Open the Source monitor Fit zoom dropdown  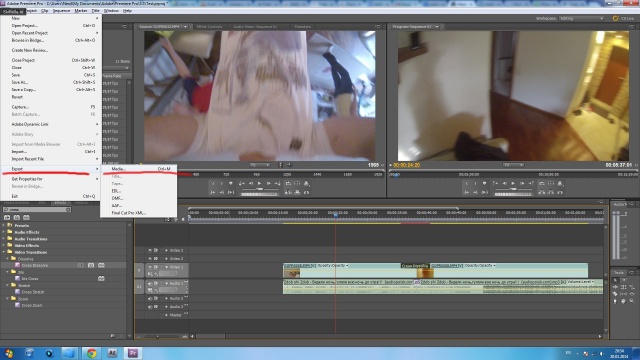tap(260, 165)
